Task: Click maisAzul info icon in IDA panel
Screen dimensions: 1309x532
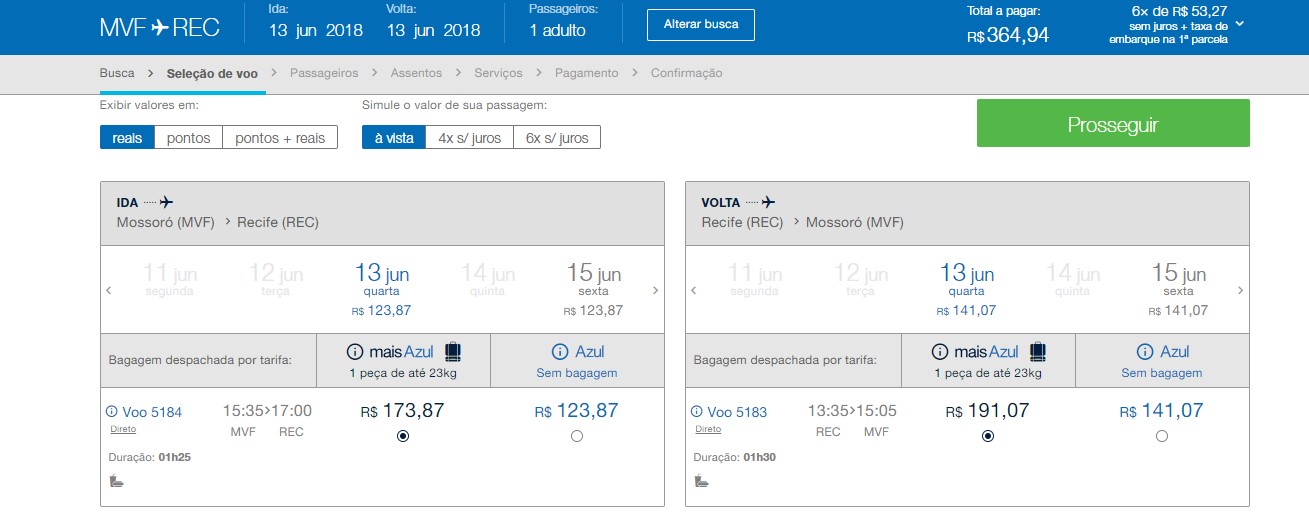Action: (354, 352)
